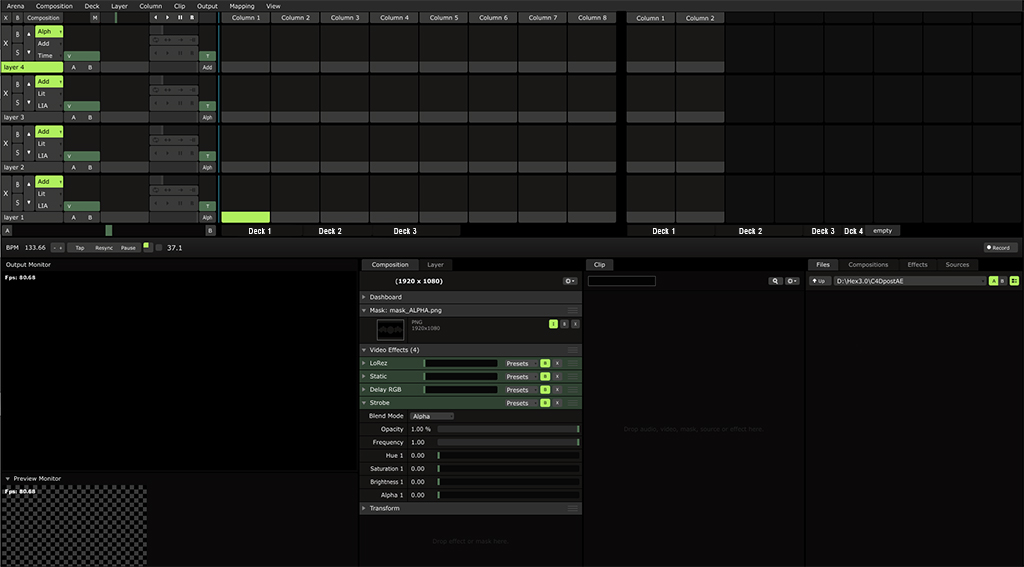The height and width of the screenshot is (567, 1024).
Task: Trigger Column 8 header
Action: point(592,18)
